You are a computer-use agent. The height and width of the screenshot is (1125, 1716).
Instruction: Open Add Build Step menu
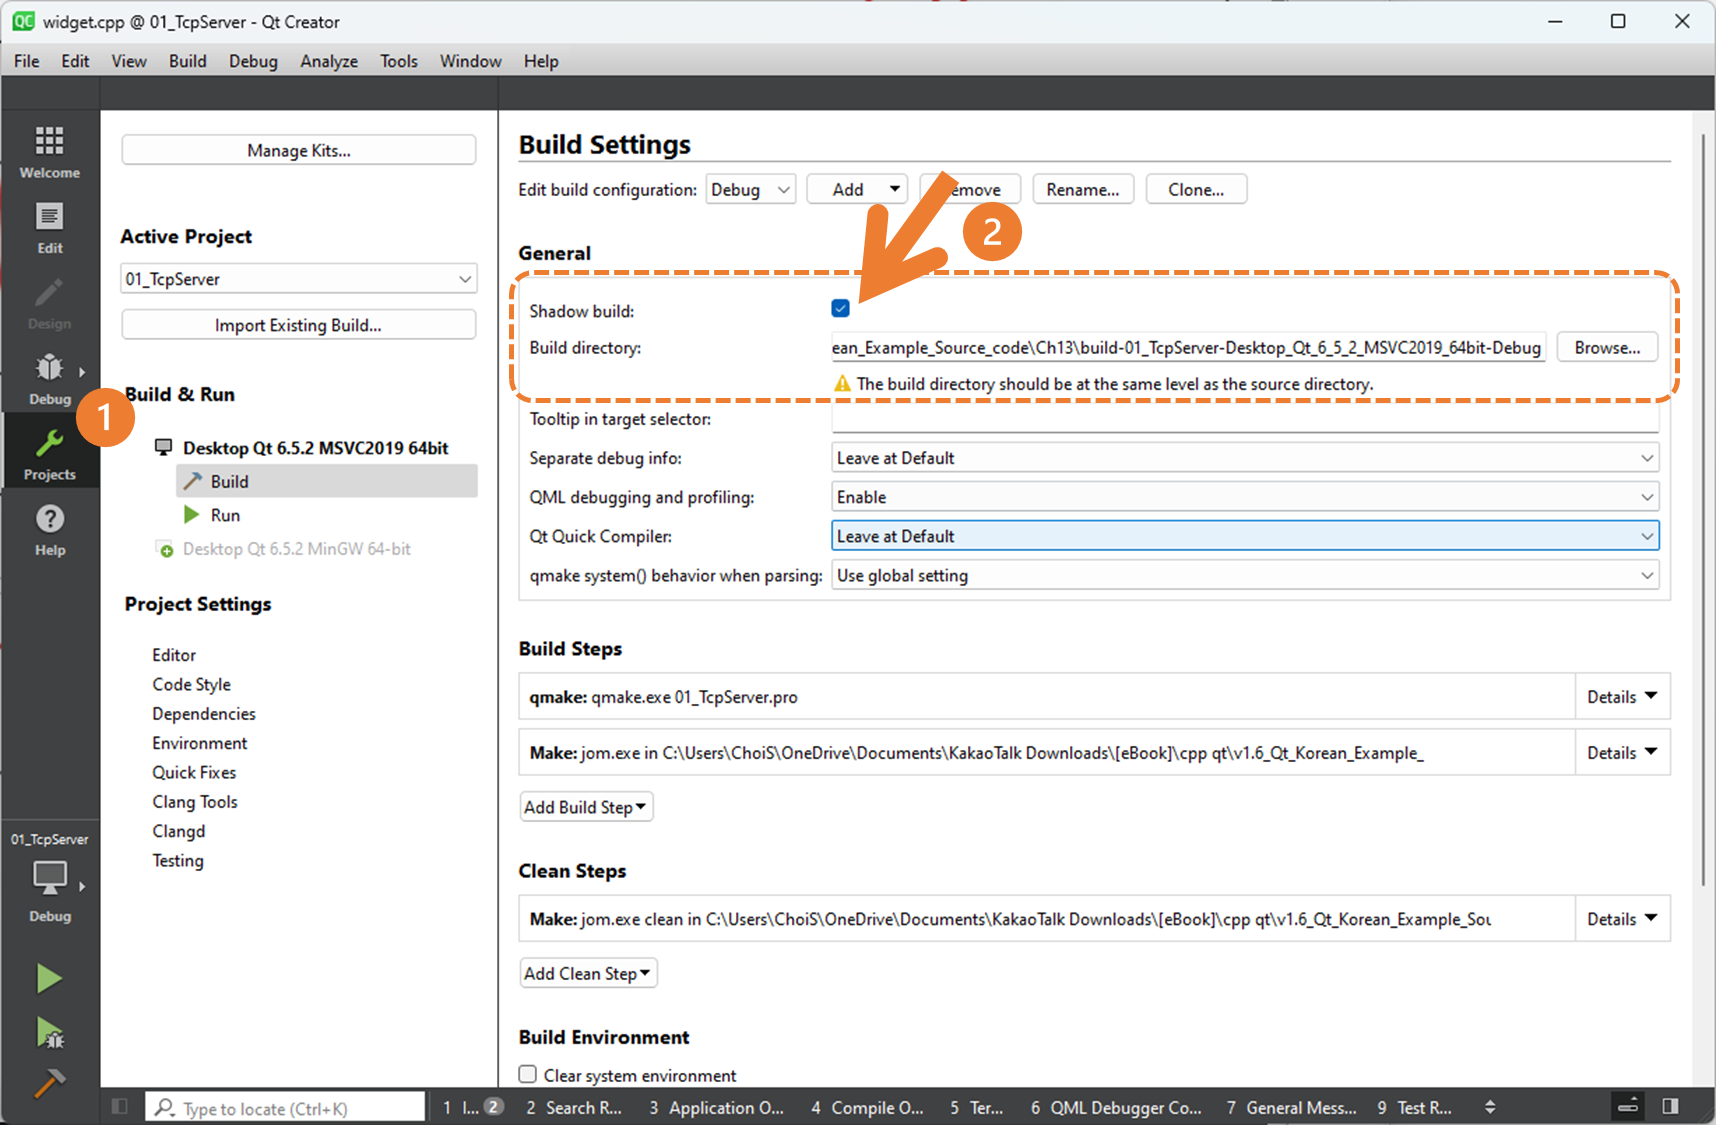pos(586,807)
